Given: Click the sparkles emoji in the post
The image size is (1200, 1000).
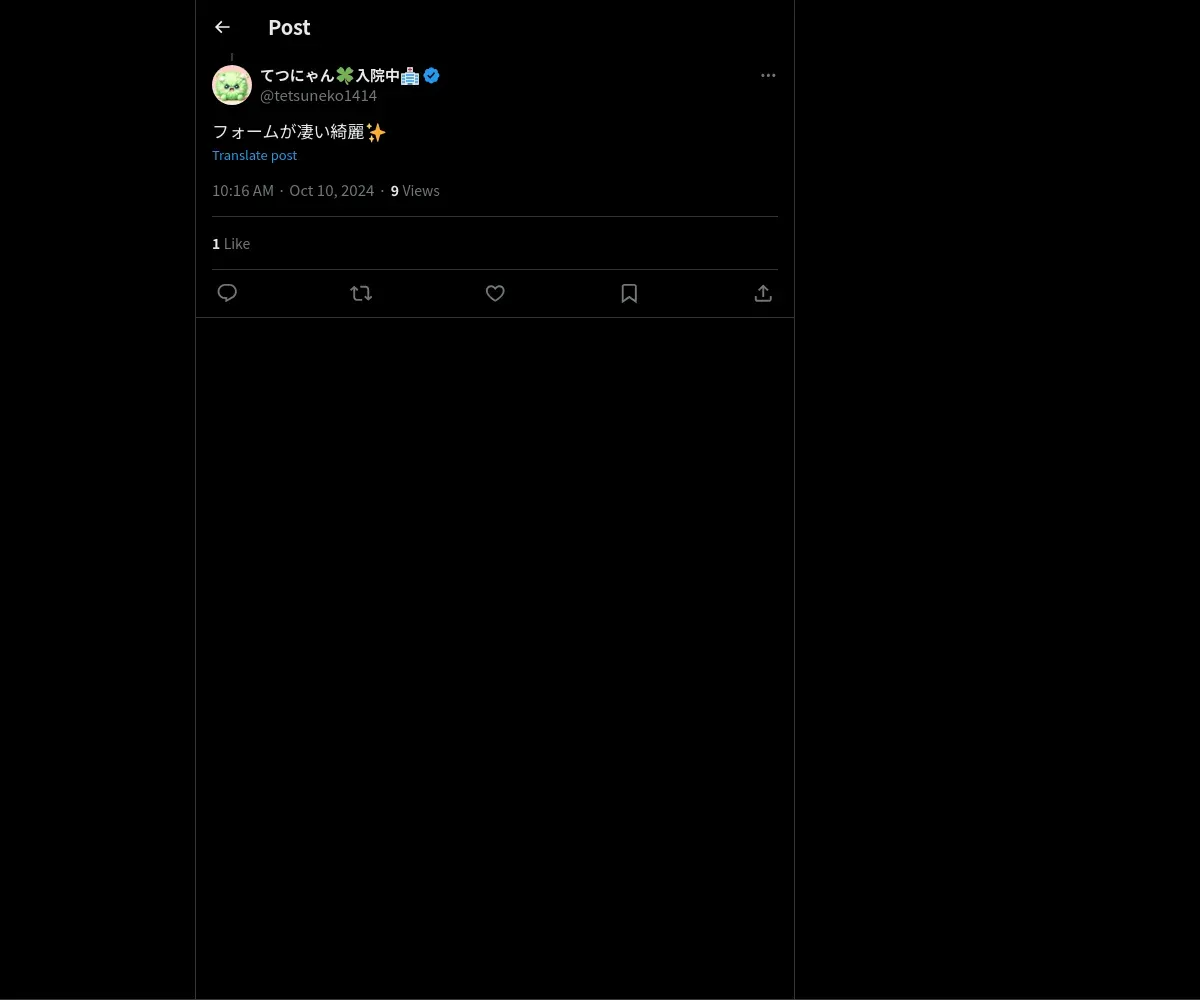Looking at the screenshot, I should [x=376, y=132].
